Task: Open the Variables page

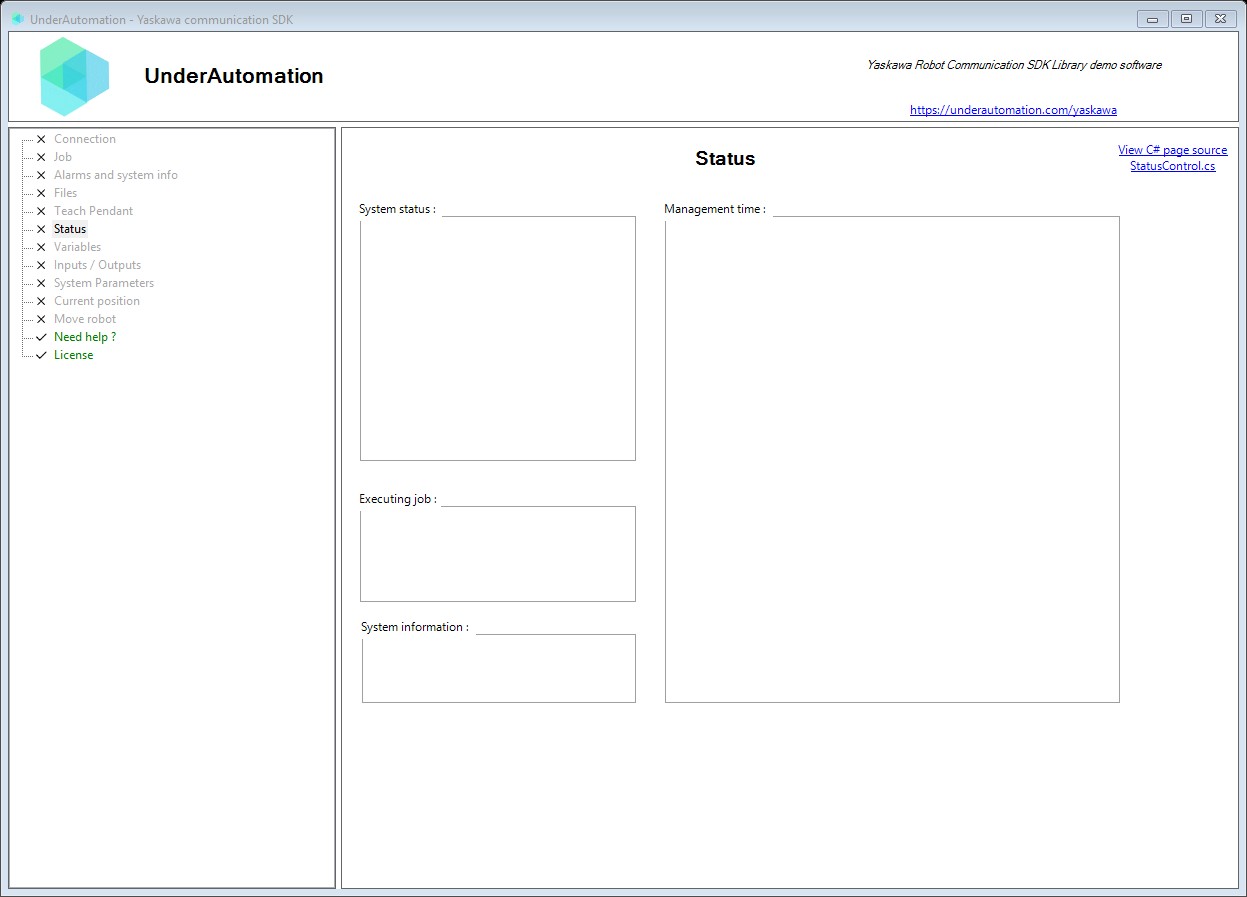Action: coord(77,247)
